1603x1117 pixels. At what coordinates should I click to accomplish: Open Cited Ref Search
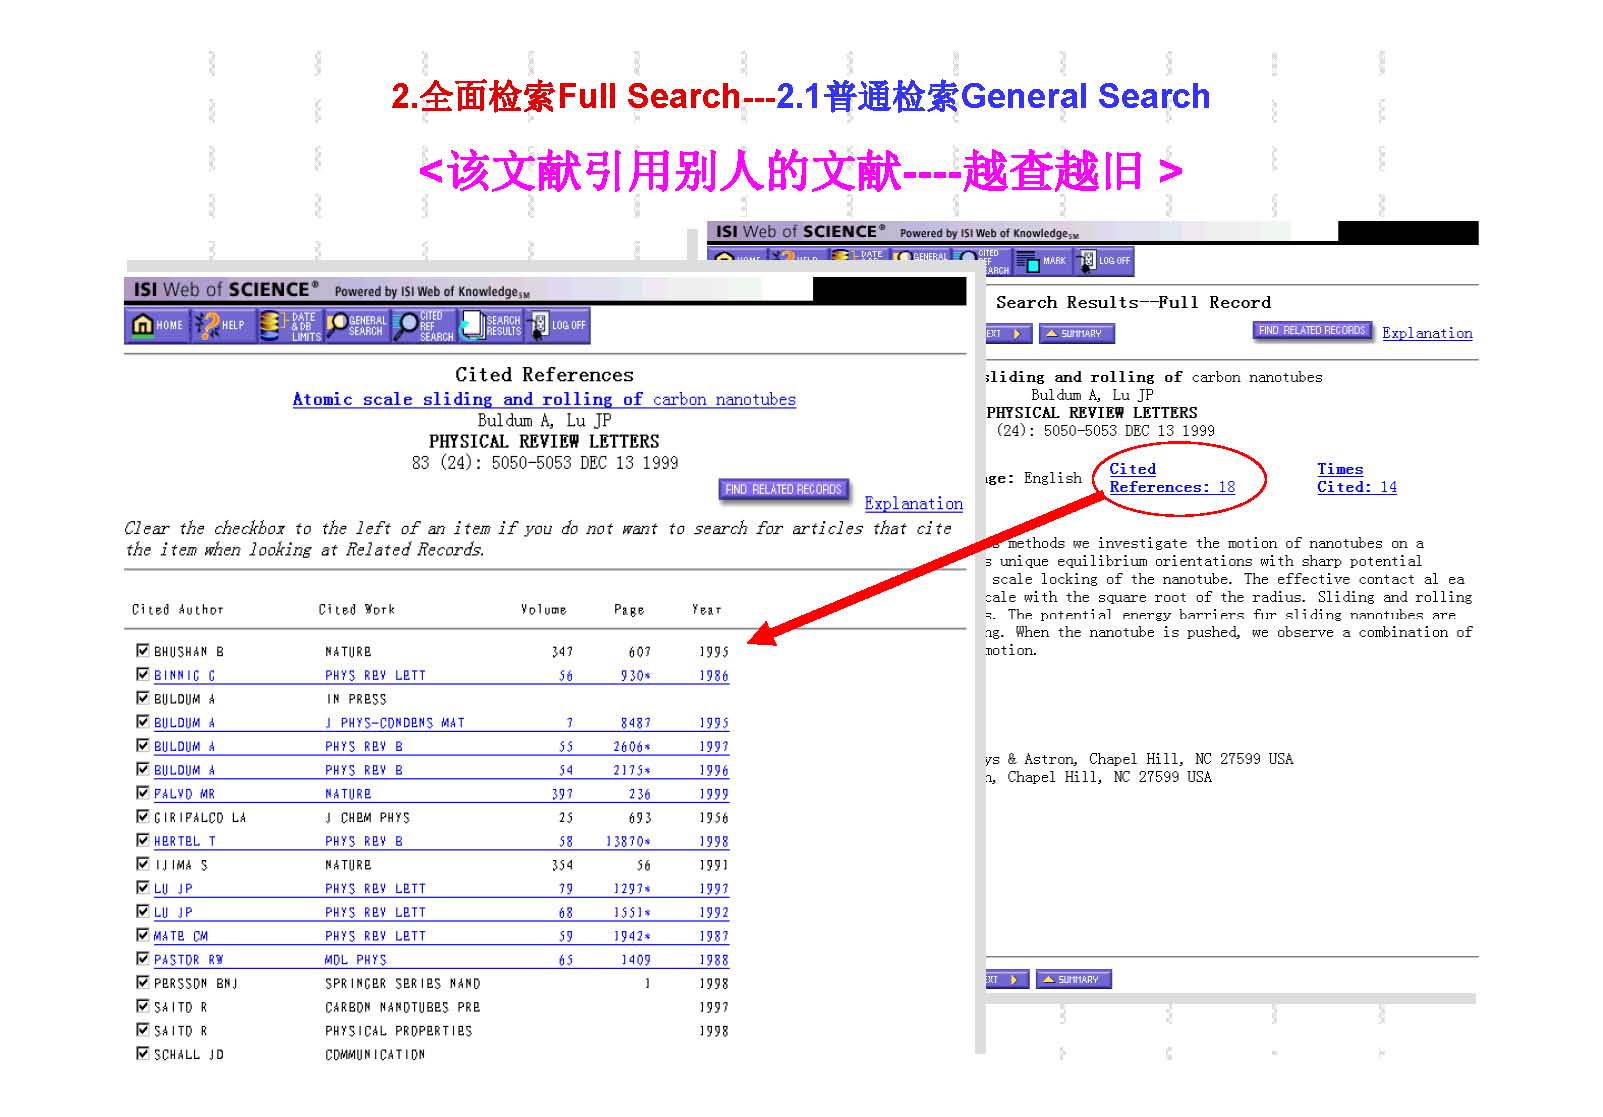[x=424, y=326]
